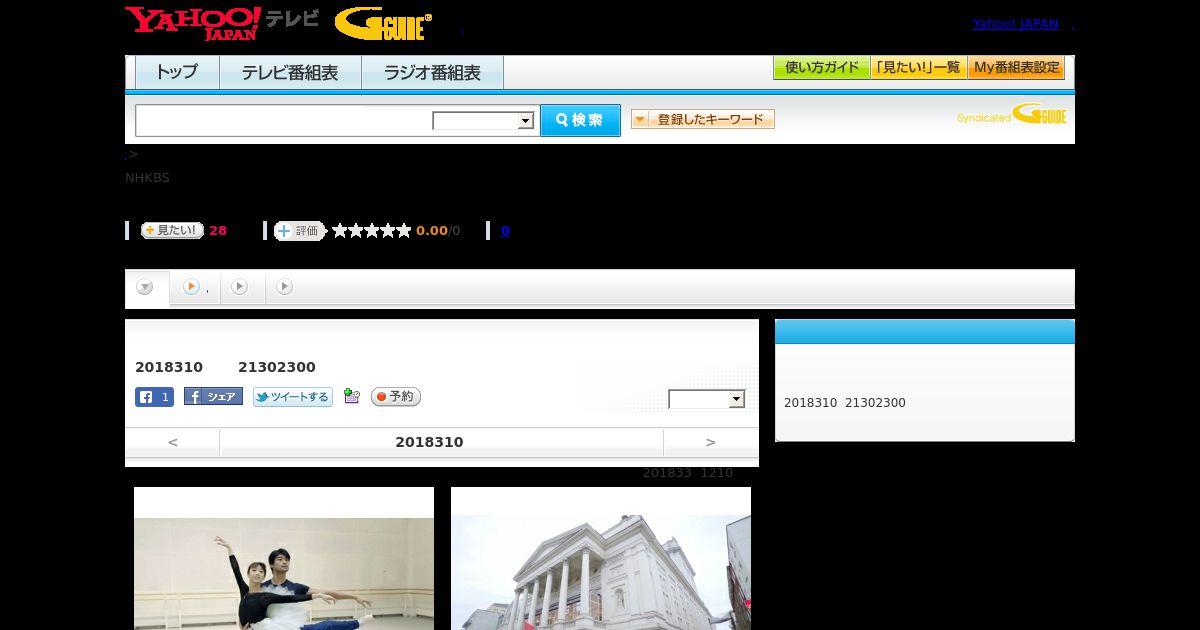Viewport: 1200px width, 630px height.
Task: Click the Syndicated G-GUIDE logo
Action: pyautogui.click(x=1012, y=114)
